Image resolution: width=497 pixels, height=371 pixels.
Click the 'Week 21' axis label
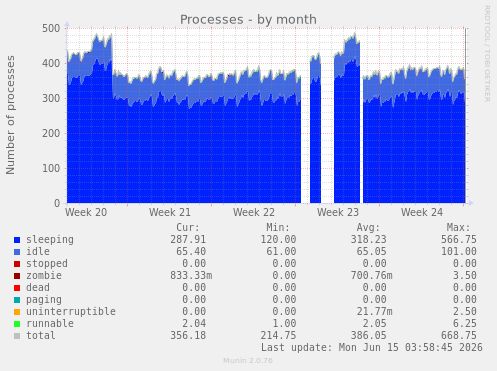pos(170,212)
